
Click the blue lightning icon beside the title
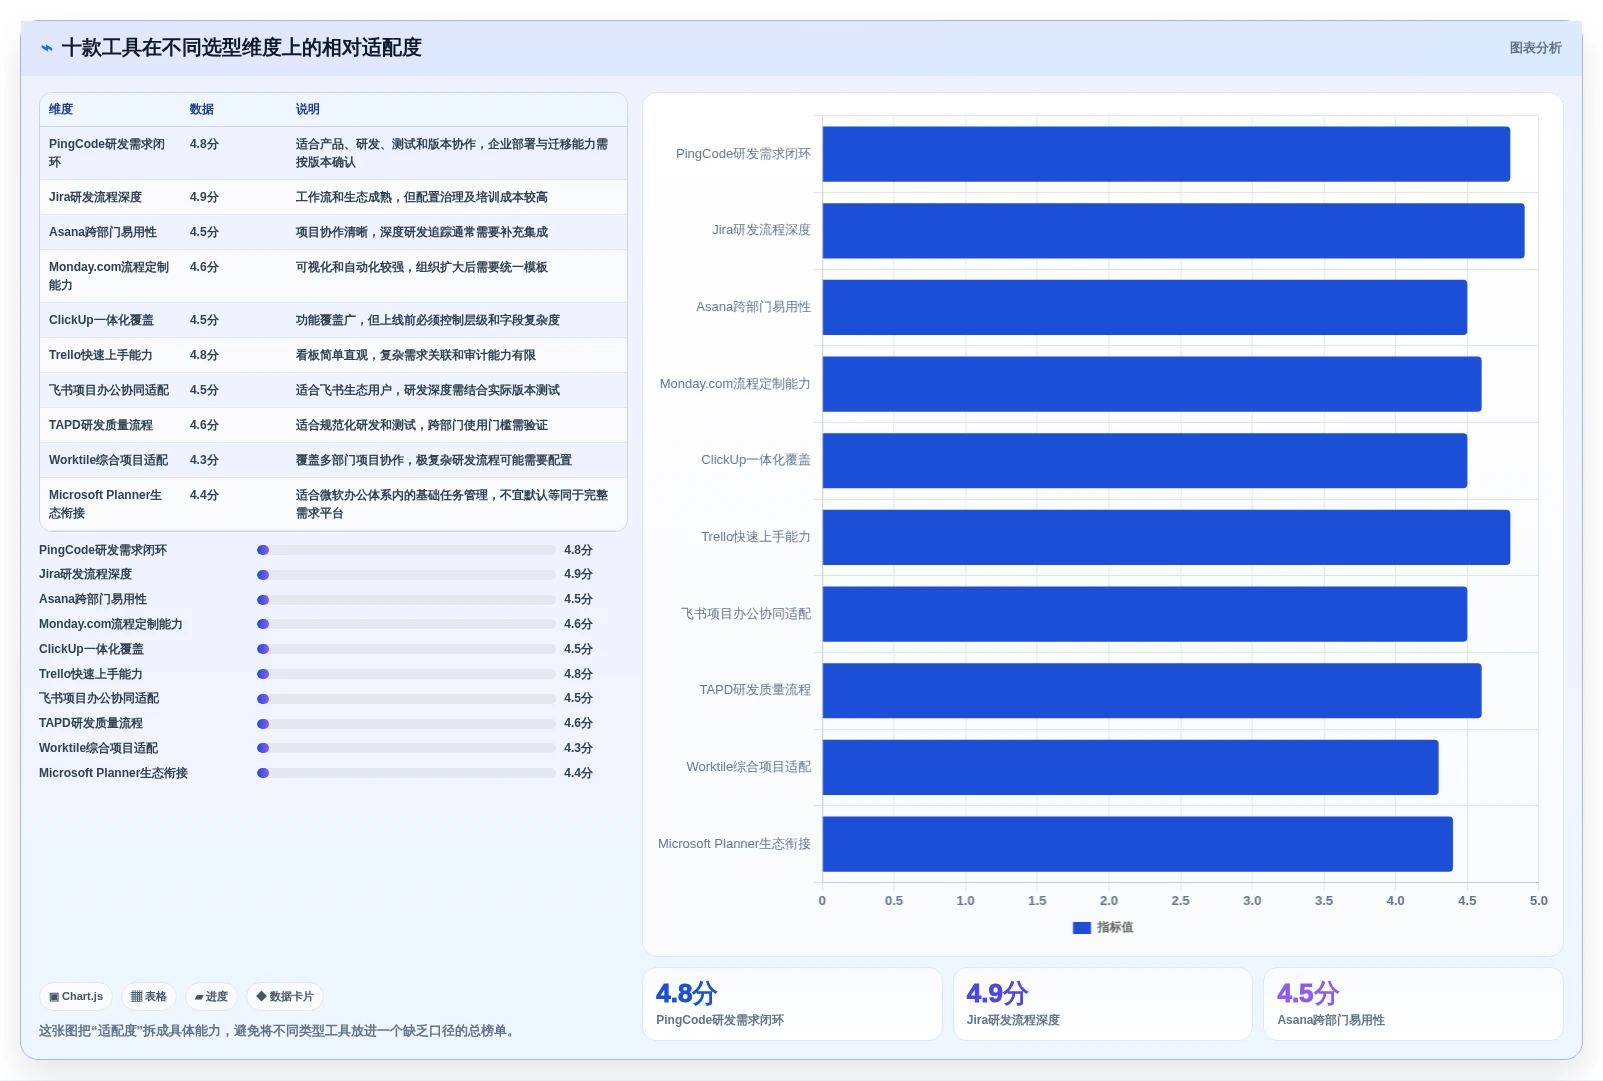(47, 48)
